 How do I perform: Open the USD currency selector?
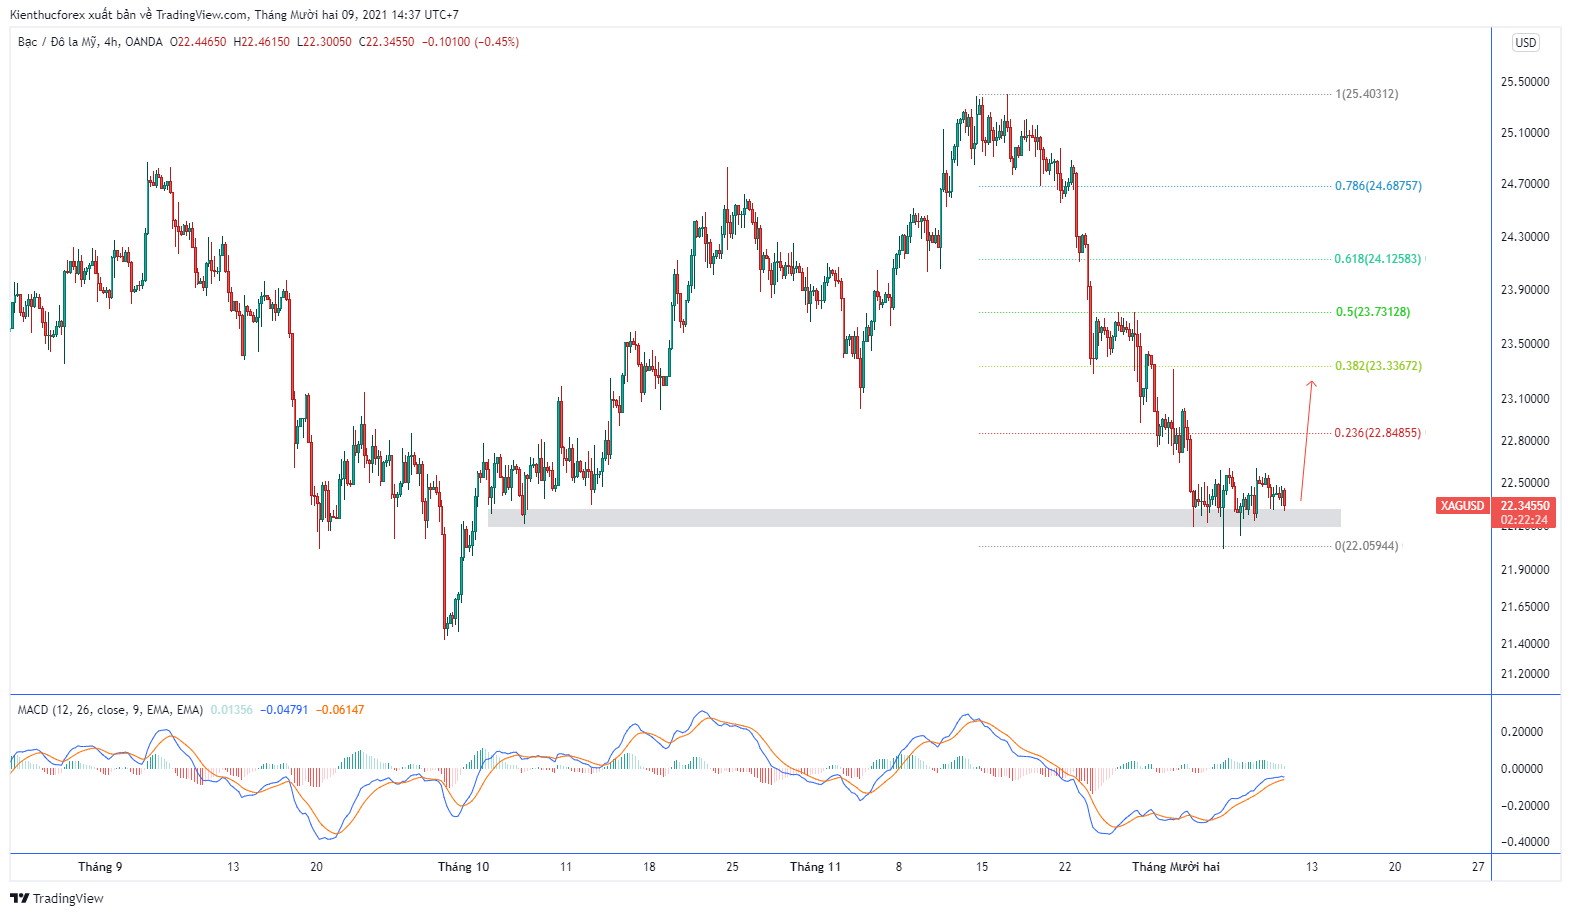tap(1525, 42)
